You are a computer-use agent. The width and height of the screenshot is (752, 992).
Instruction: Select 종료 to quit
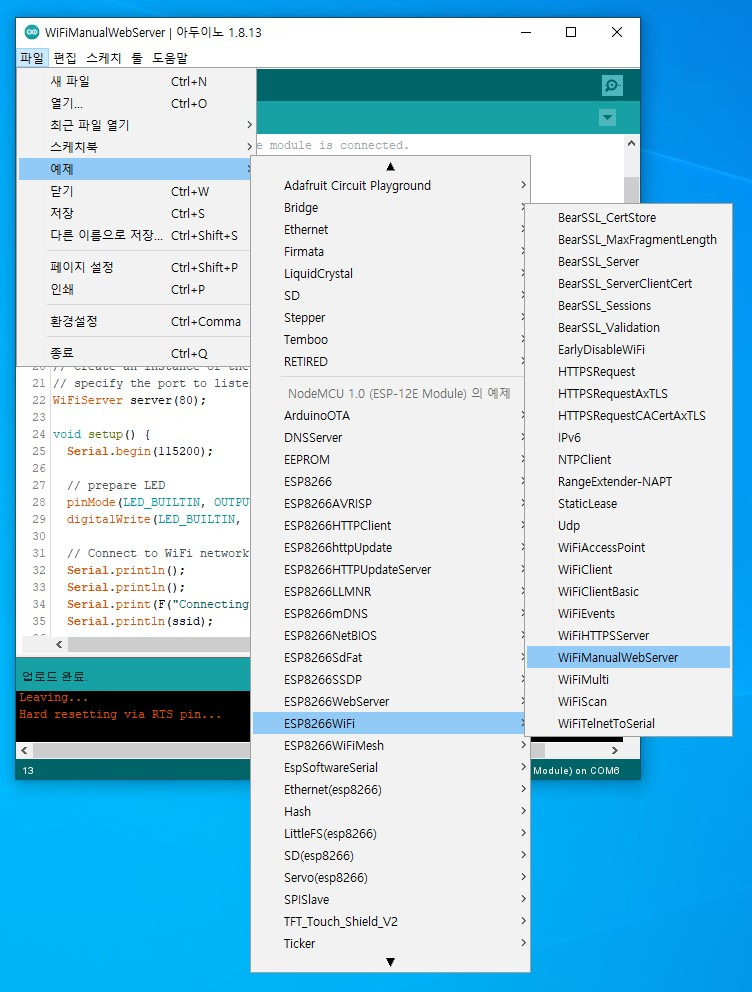[x=136, y=353]
